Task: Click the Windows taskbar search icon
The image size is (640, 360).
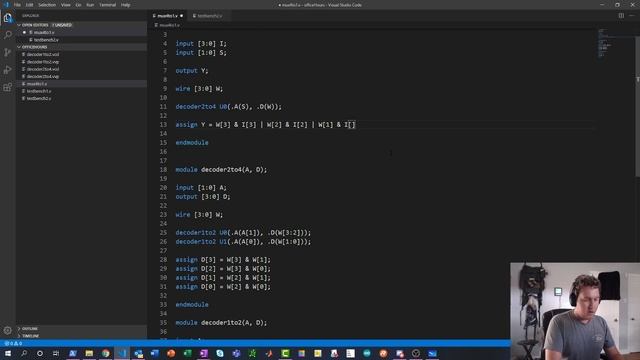Action: [x=24, y=353]
